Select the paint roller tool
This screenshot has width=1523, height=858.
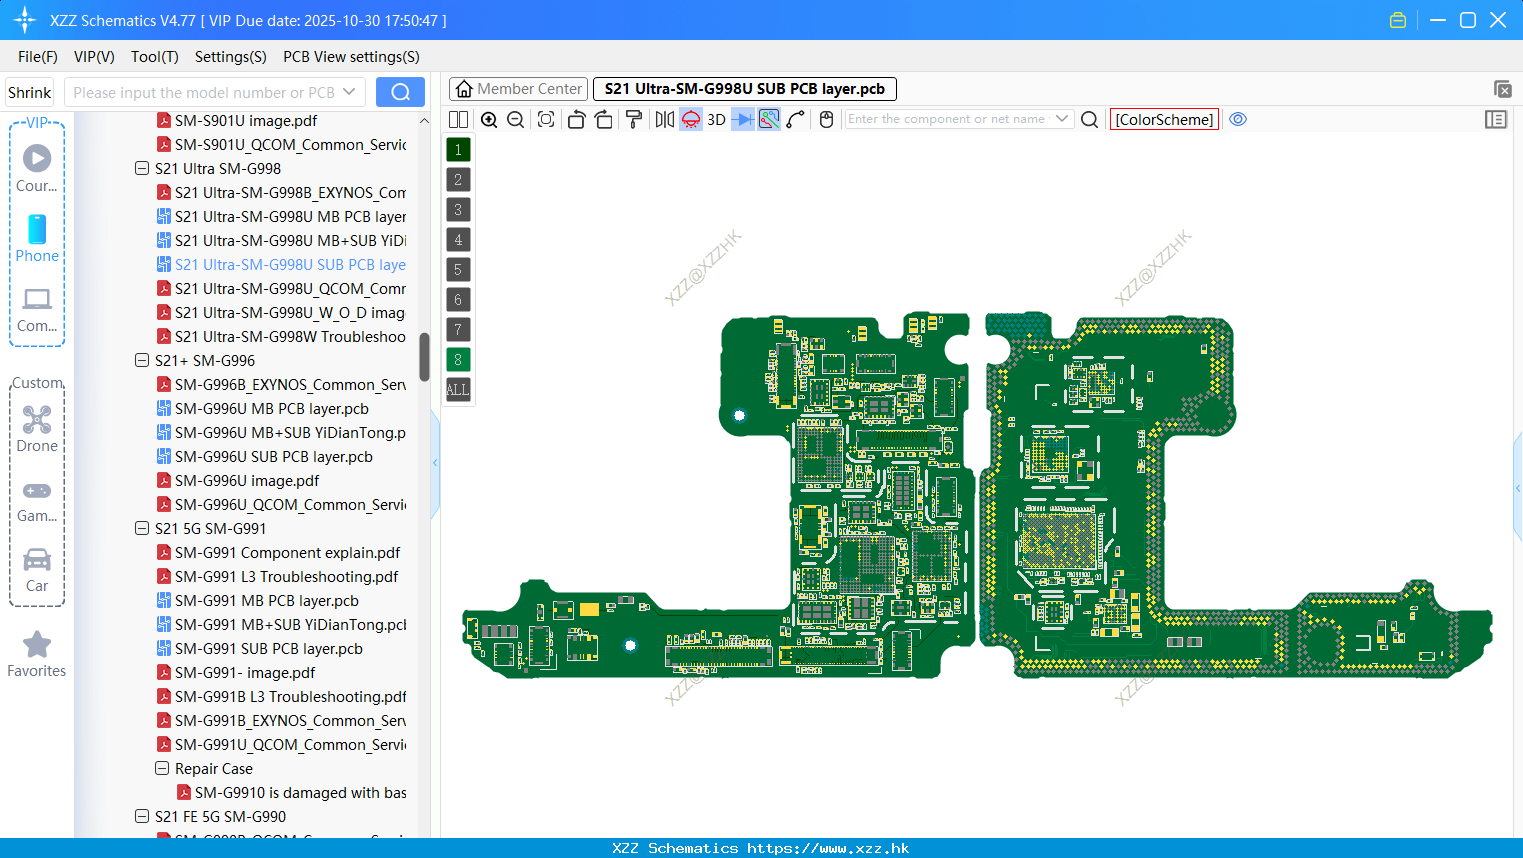click(x=634, y=119)
